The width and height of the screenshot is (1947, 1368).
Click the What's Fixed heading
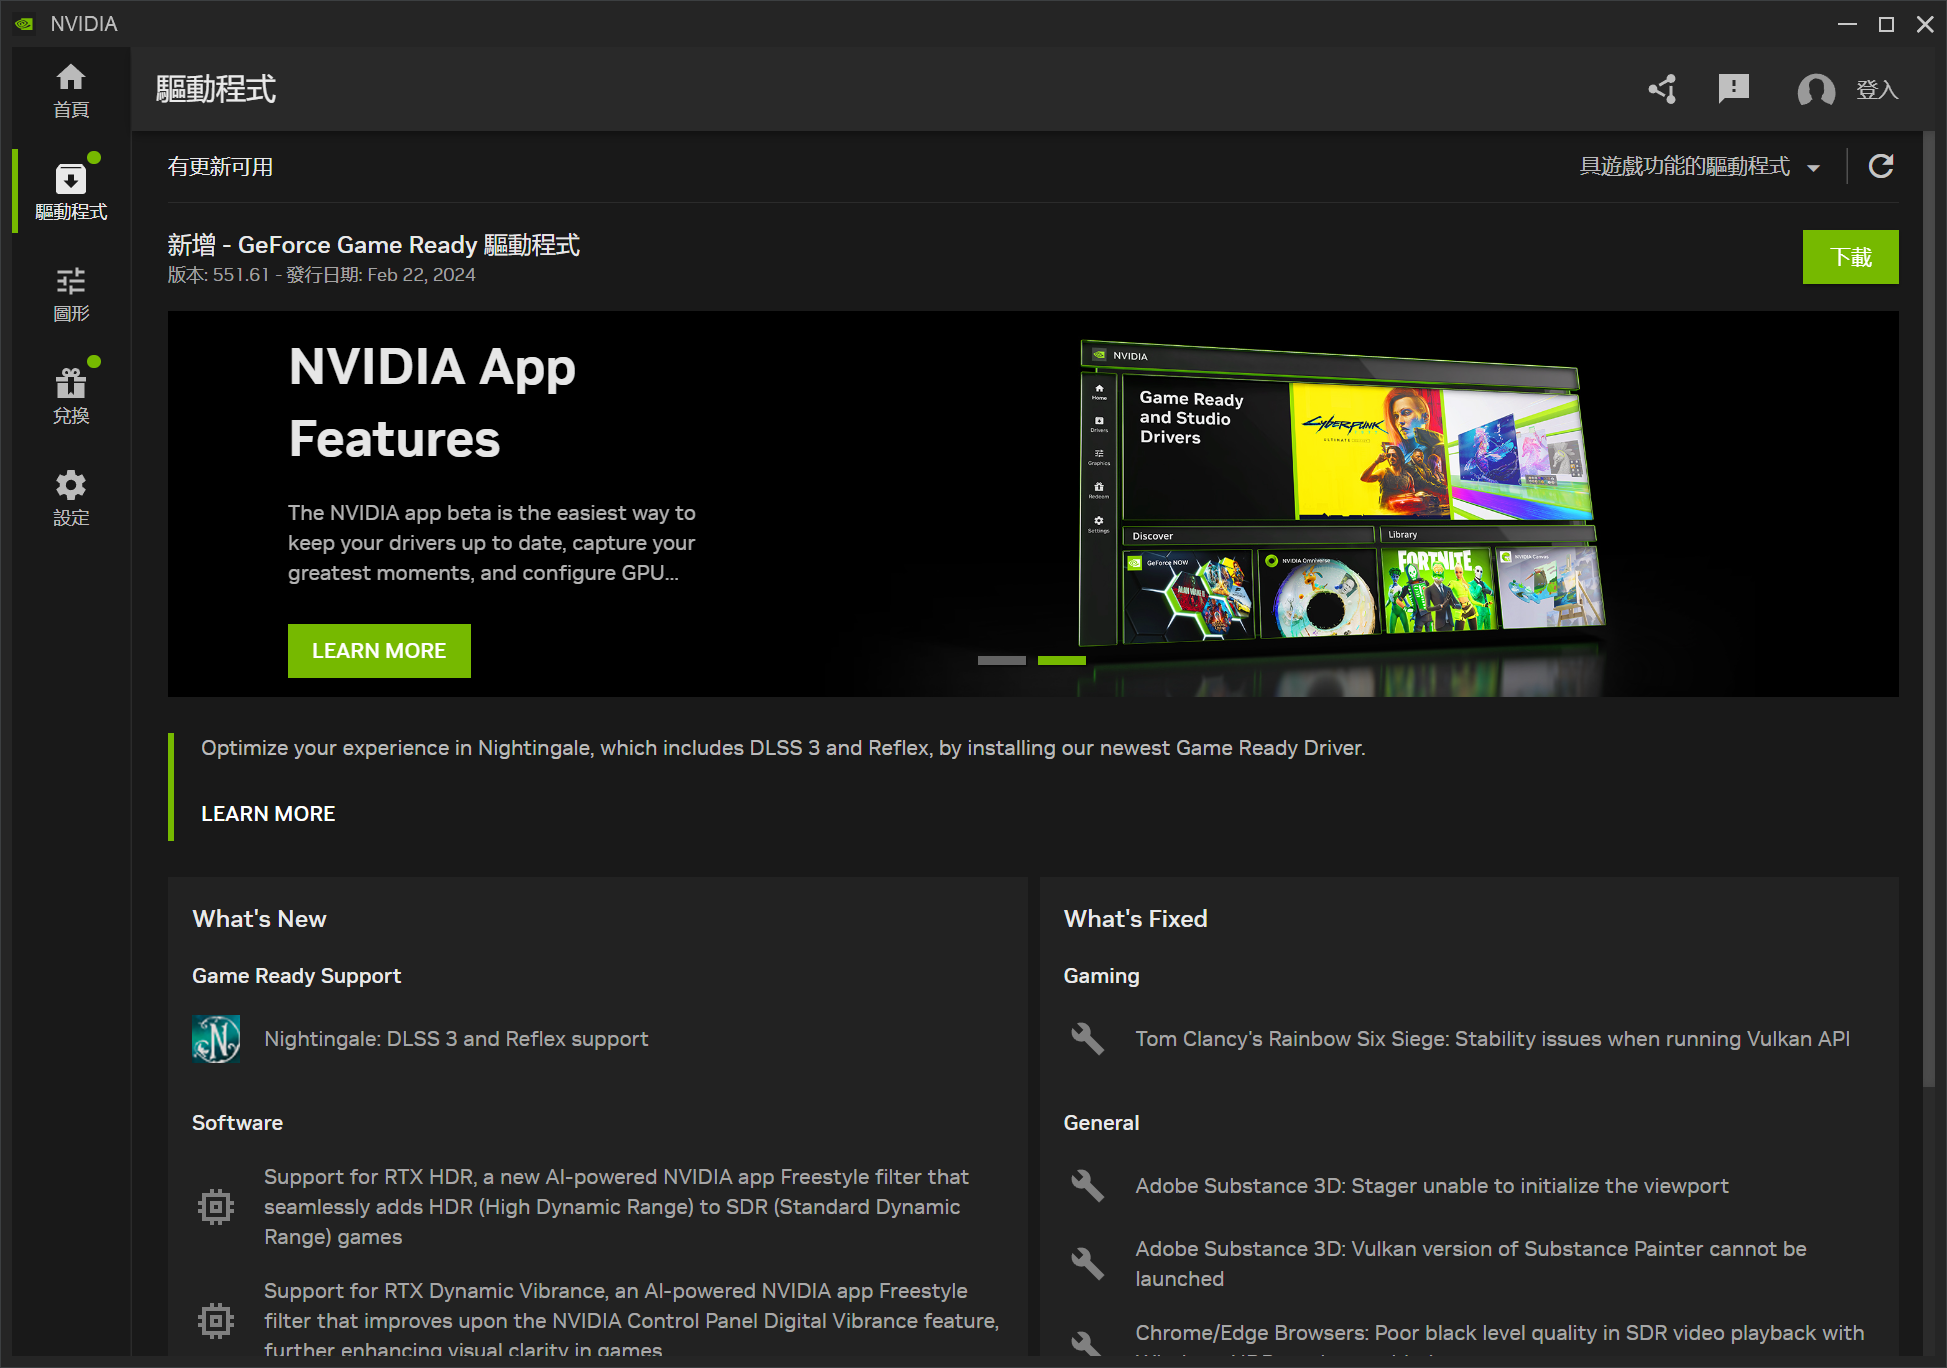click(x=1135, y=919)
